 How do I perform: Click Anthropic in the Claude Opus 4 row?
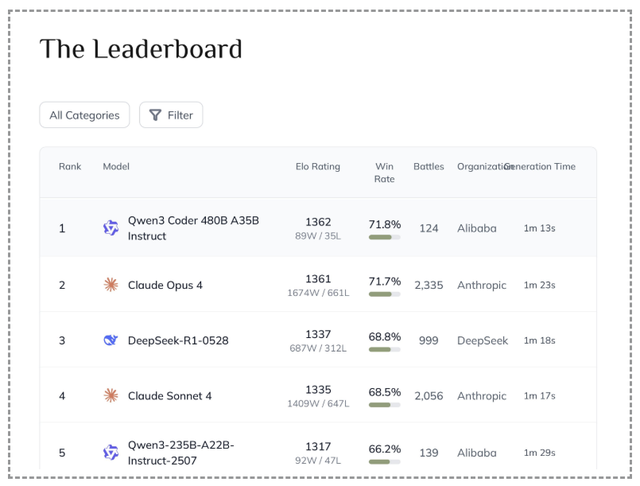tap(482, 285)
